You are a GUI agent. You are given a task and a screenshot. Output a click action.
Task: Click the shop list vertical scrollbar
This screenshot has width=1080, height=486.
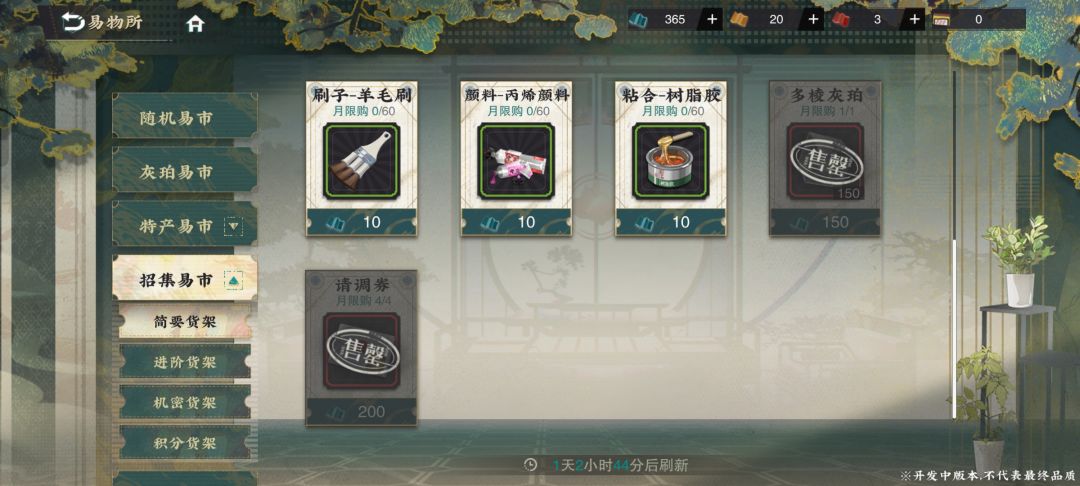click(x=954, y=244)
